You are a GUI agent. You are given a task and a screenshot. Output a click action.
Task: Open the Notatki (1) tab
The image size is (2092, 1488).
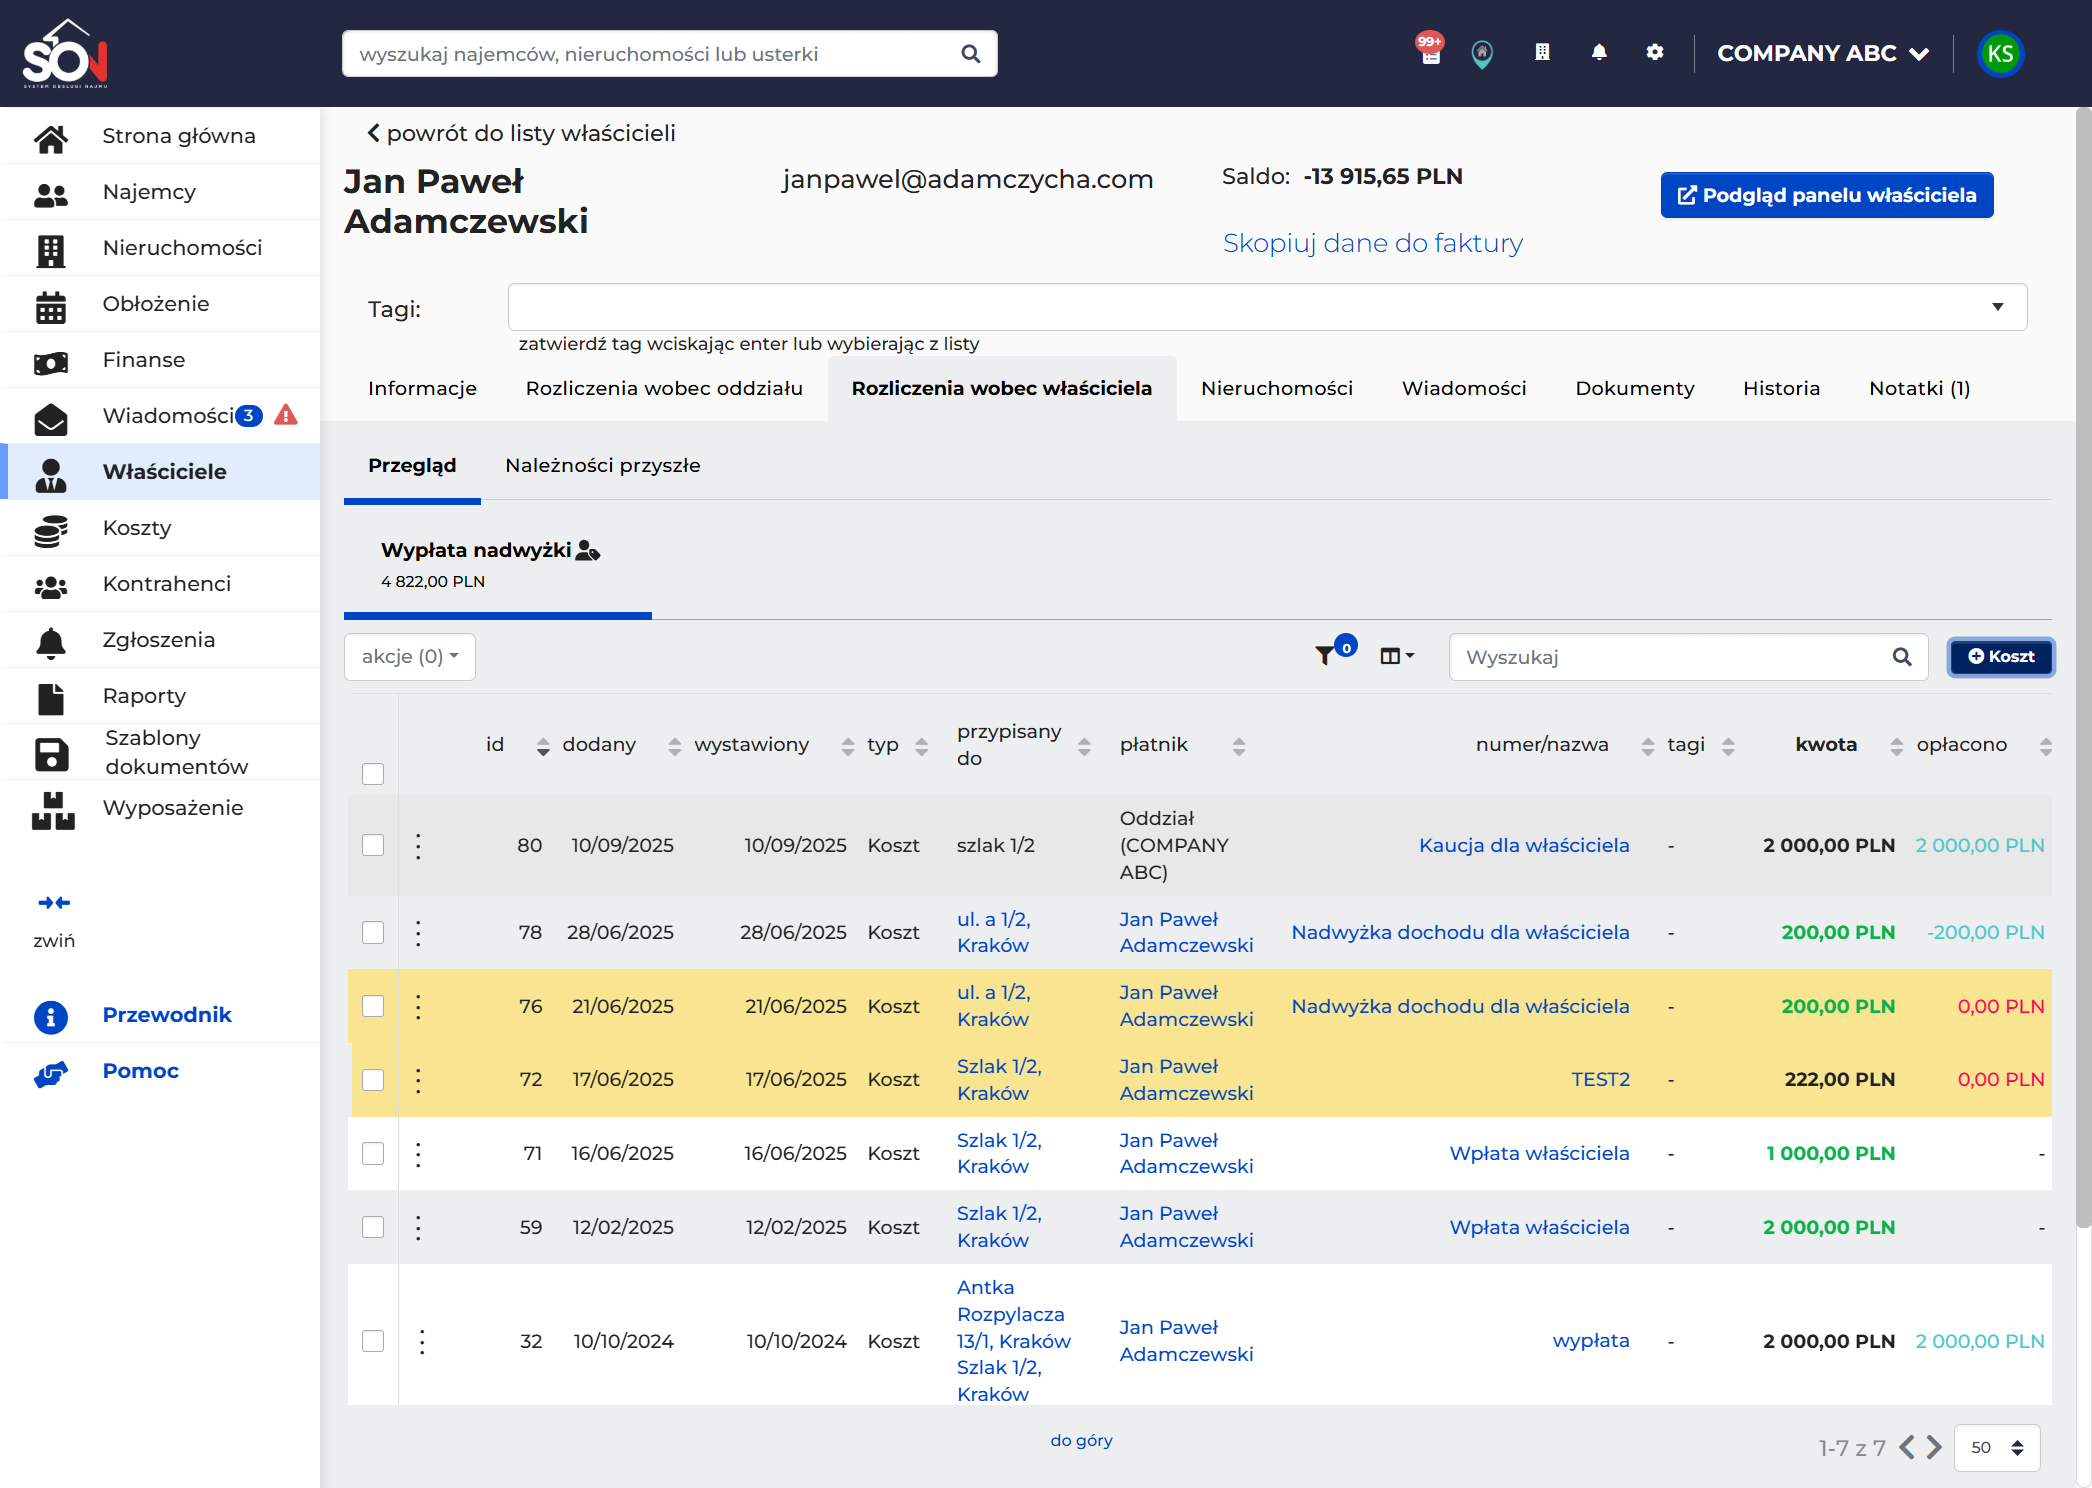[x=1919, y=388]
